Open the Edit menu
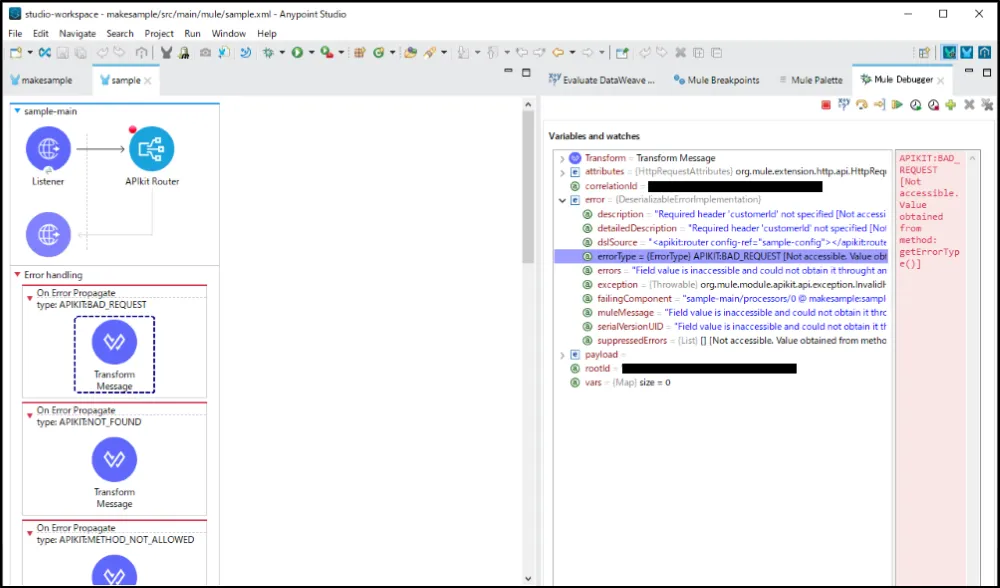Screen dimensions: 1000x588 [41, 34]
